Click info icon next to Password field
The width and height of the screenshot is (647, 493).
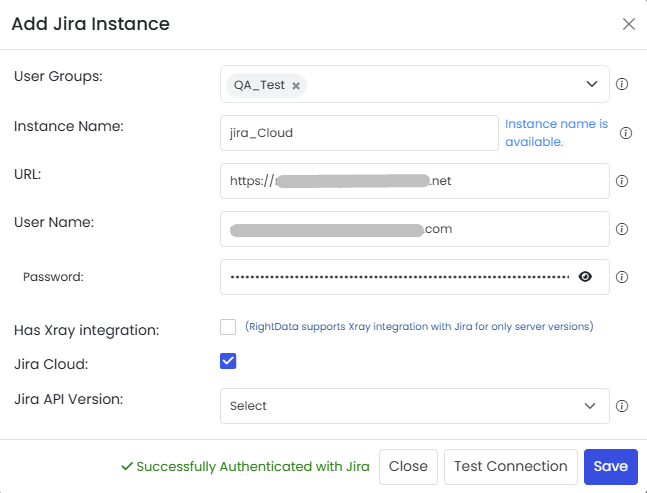click(622, 277)
